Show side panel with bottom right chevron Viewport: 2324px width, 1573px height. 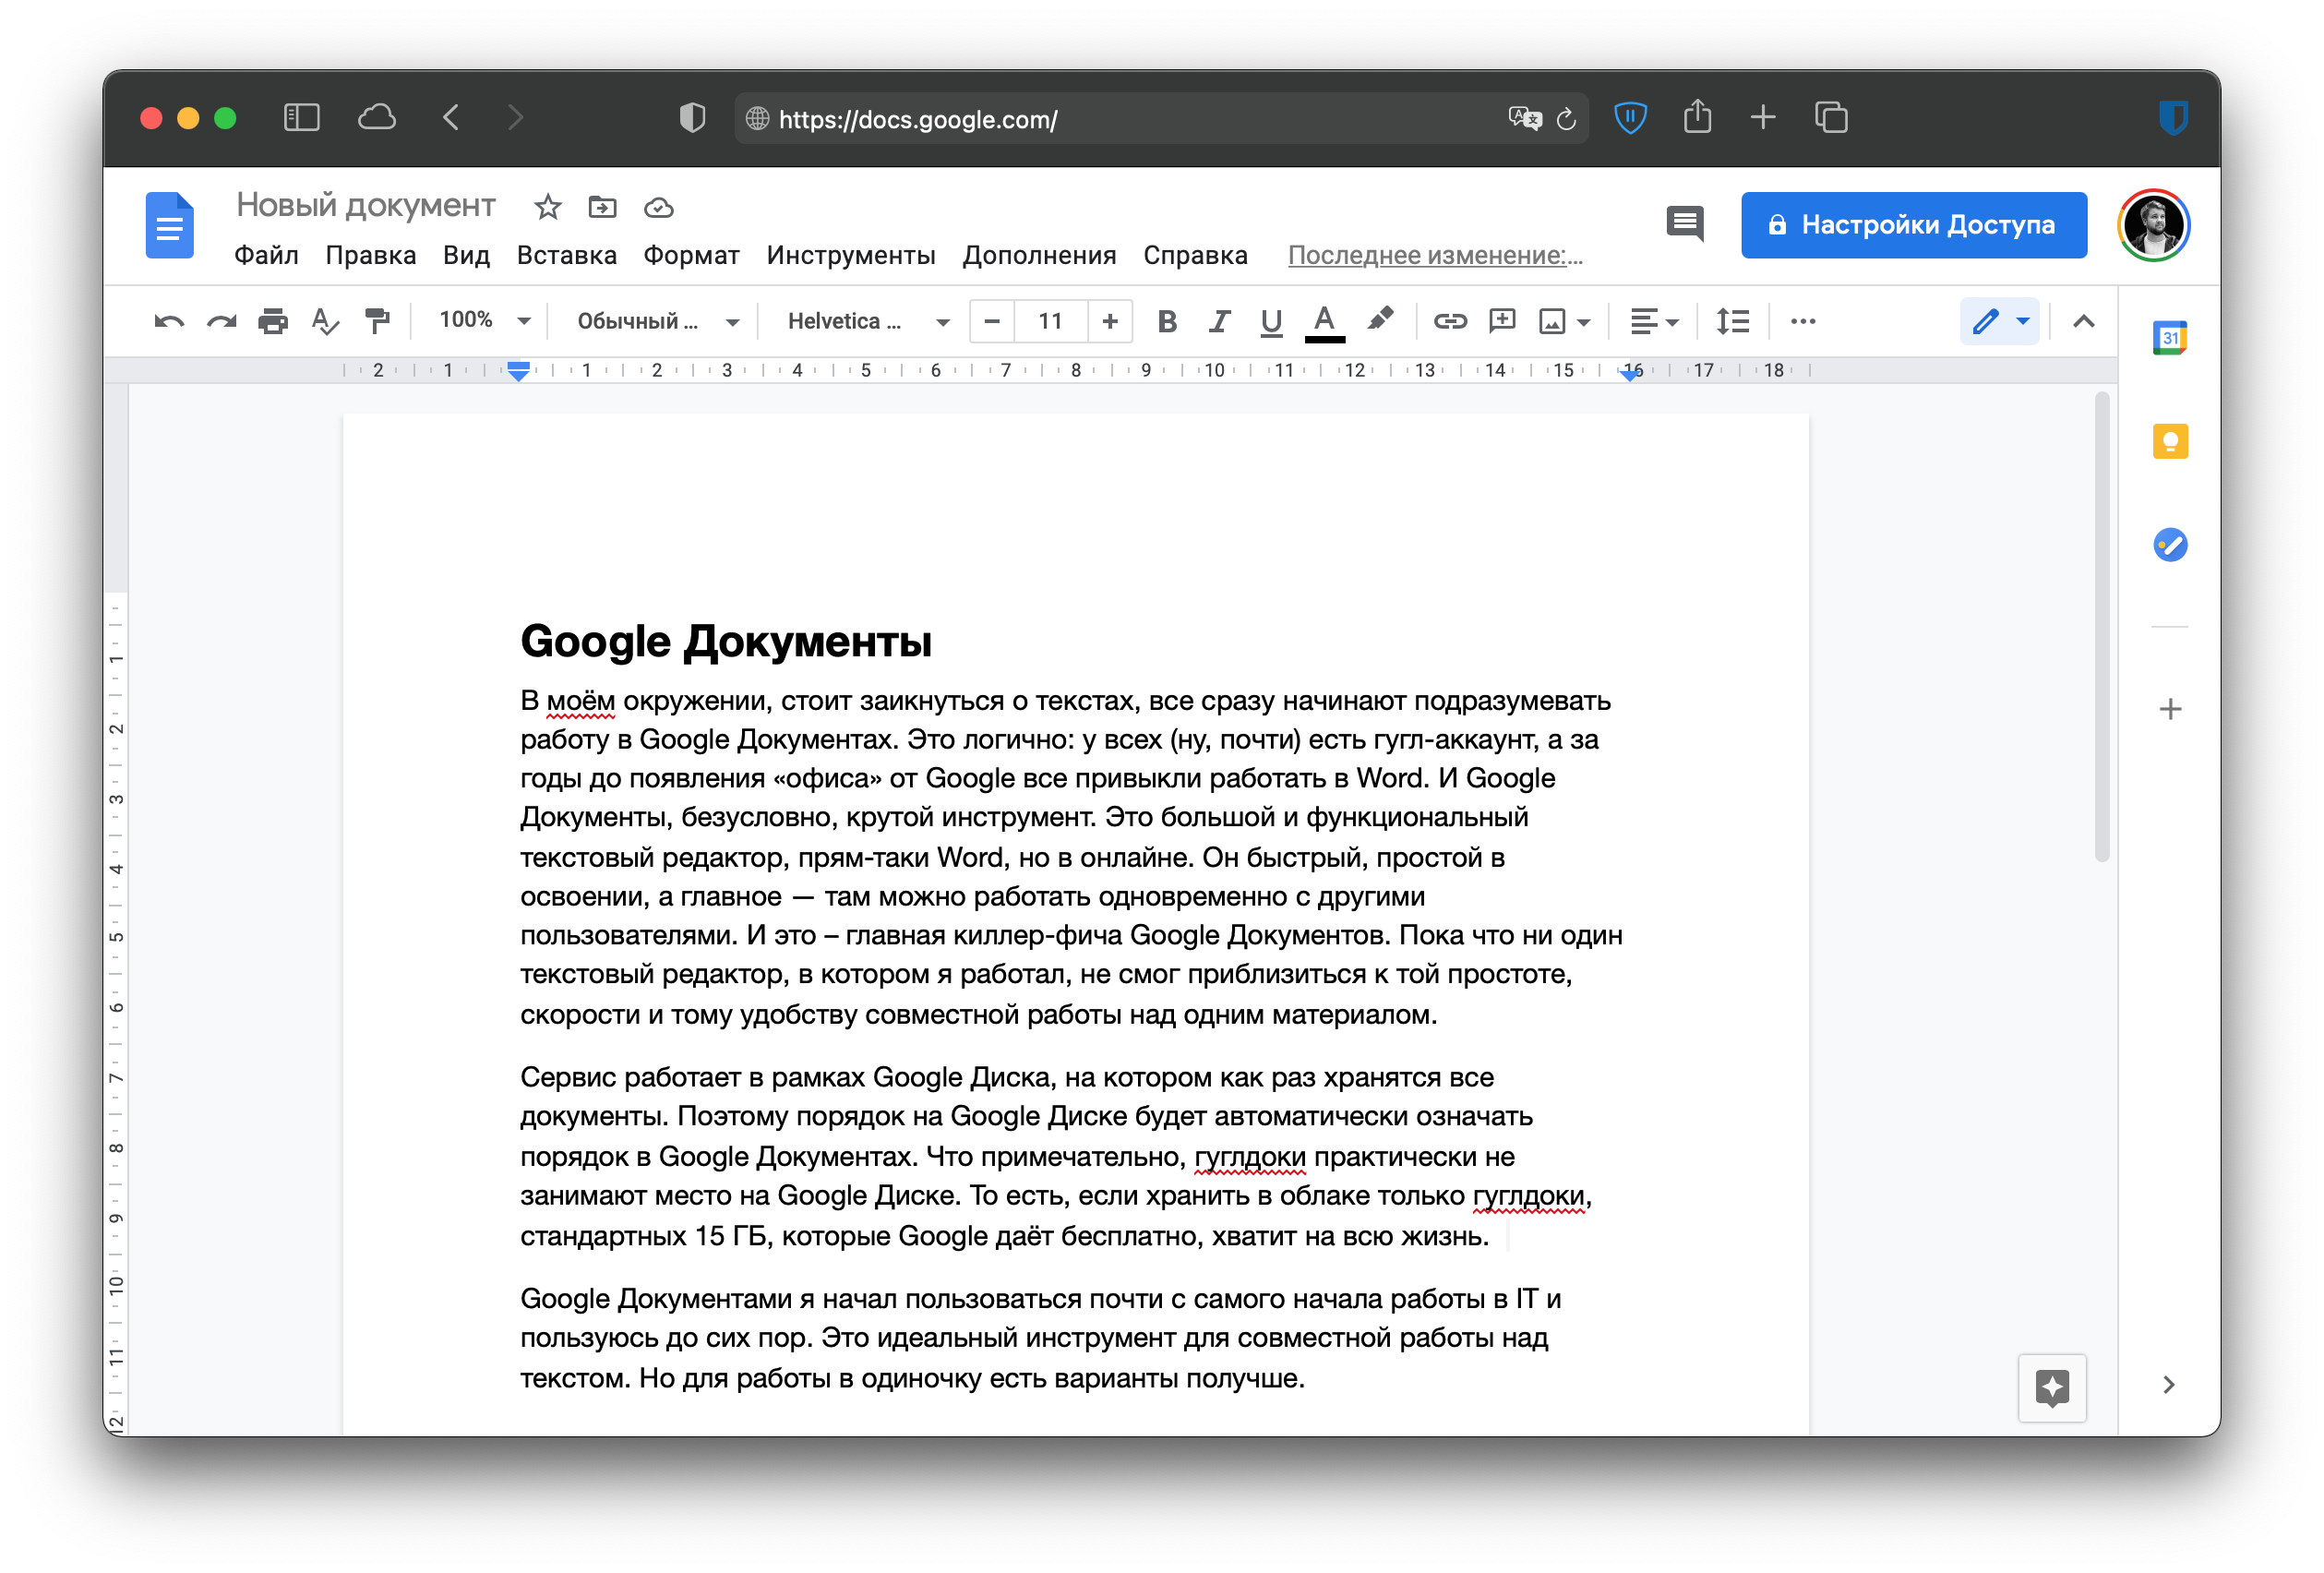(x=2168, y=1385)
